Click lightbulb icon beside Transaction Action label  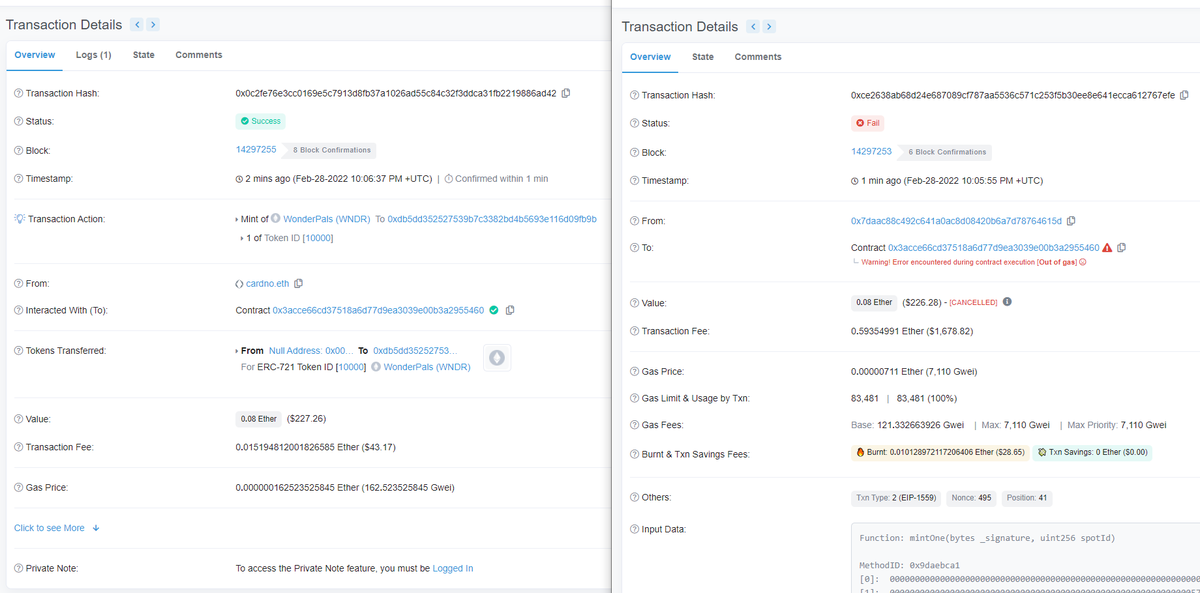[18, 219]
